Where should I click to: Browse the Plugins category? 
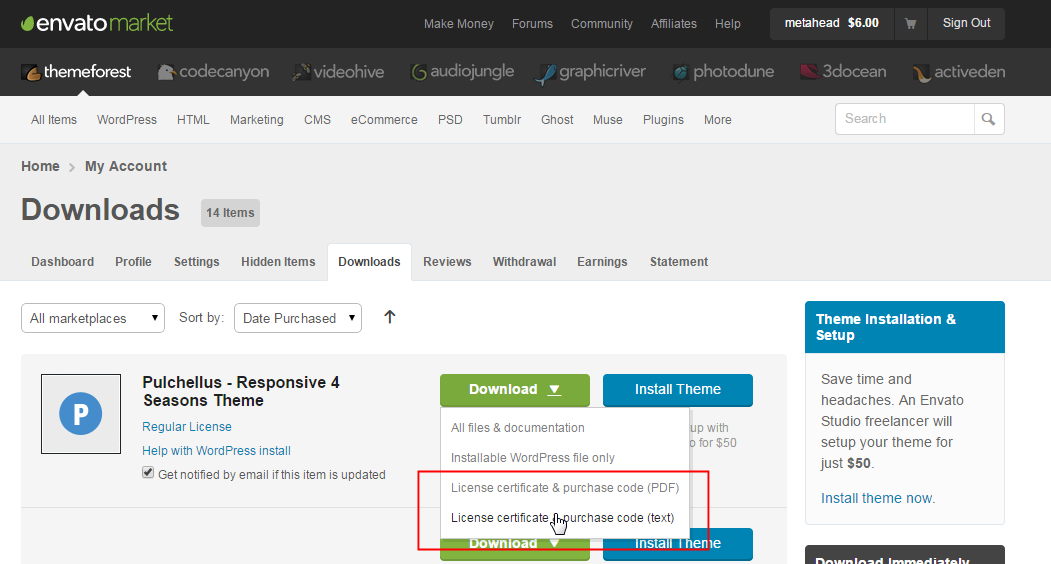tap(663, 120)
